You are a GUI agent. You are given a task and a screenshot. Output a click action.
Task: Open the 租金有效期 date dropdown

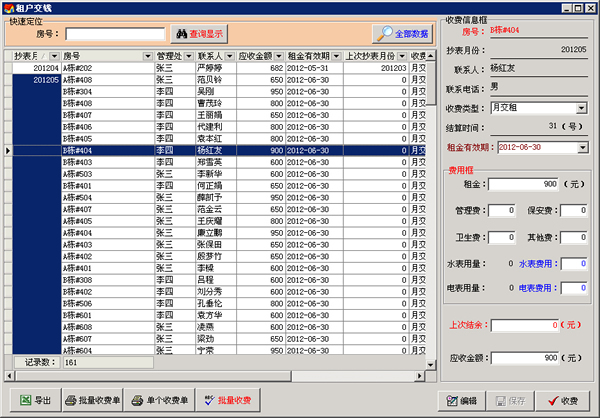pyautogui.click(x=581, y=148)
